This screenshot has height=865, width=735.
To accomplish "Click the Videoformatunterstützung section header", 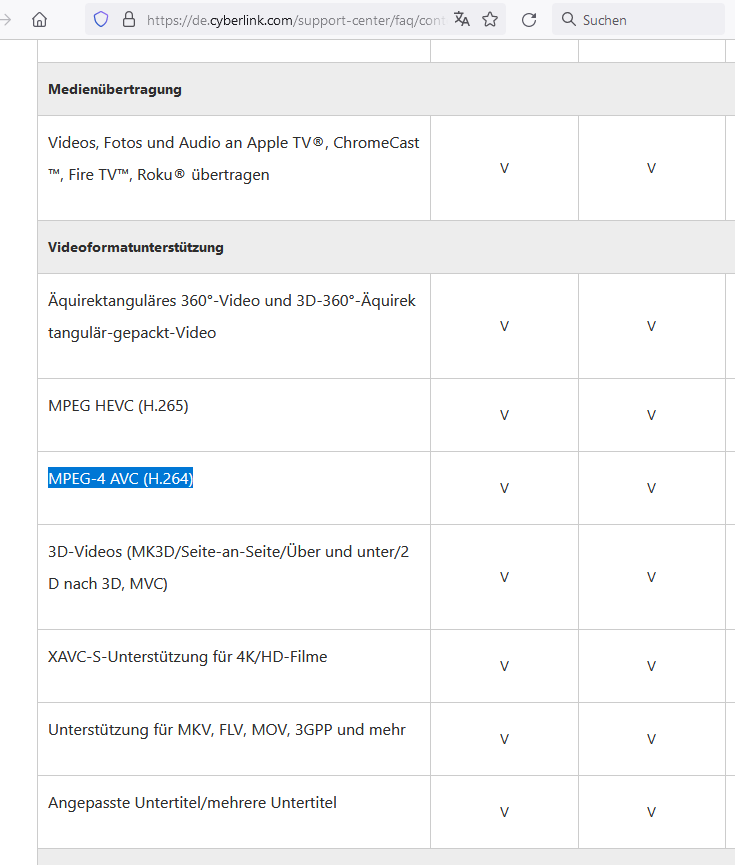I will coord(136,247).
